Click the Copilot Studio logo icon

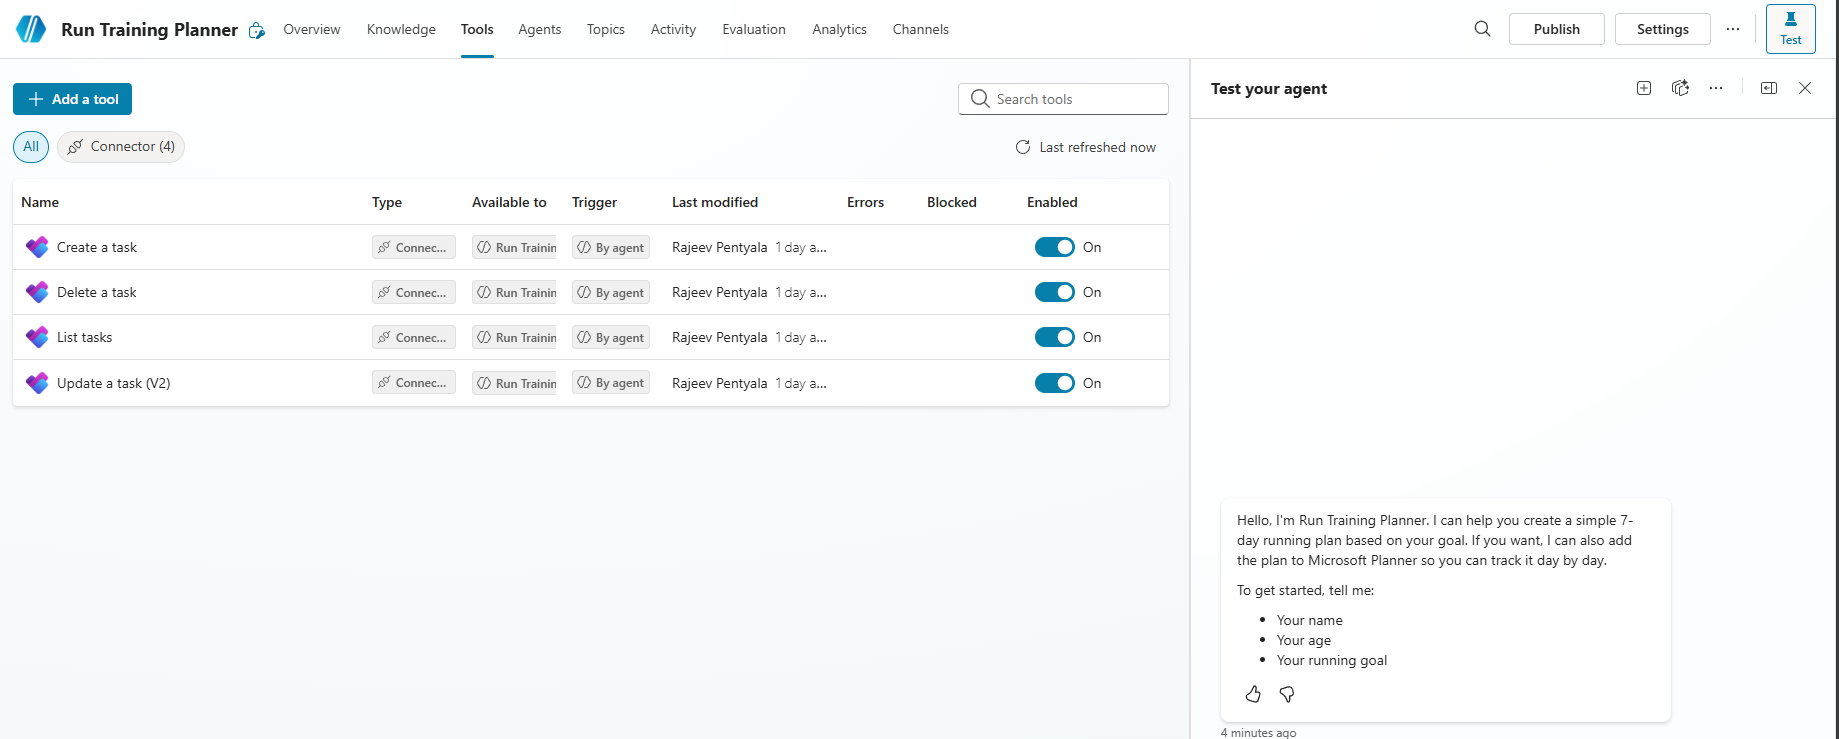pyautogui.click(x=31, y=29)
